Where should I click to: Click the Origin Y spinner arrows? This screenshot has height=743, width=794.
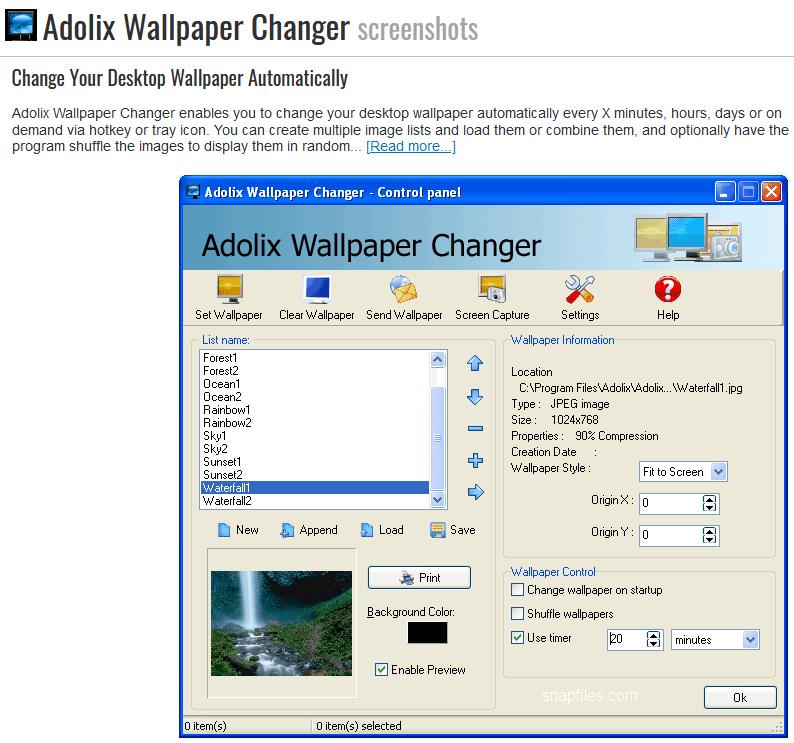tap(709, 535)
